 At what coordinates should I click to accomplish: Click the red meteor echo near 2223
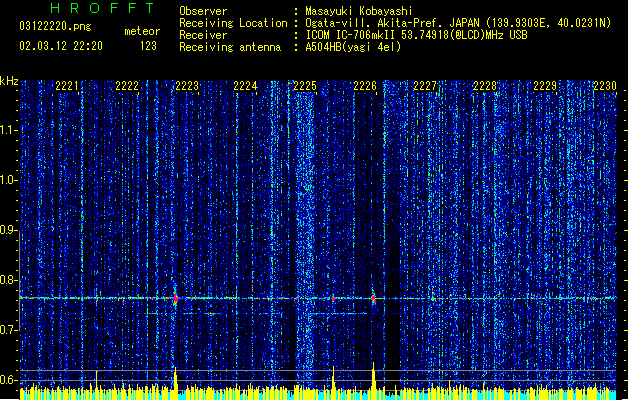176,298
